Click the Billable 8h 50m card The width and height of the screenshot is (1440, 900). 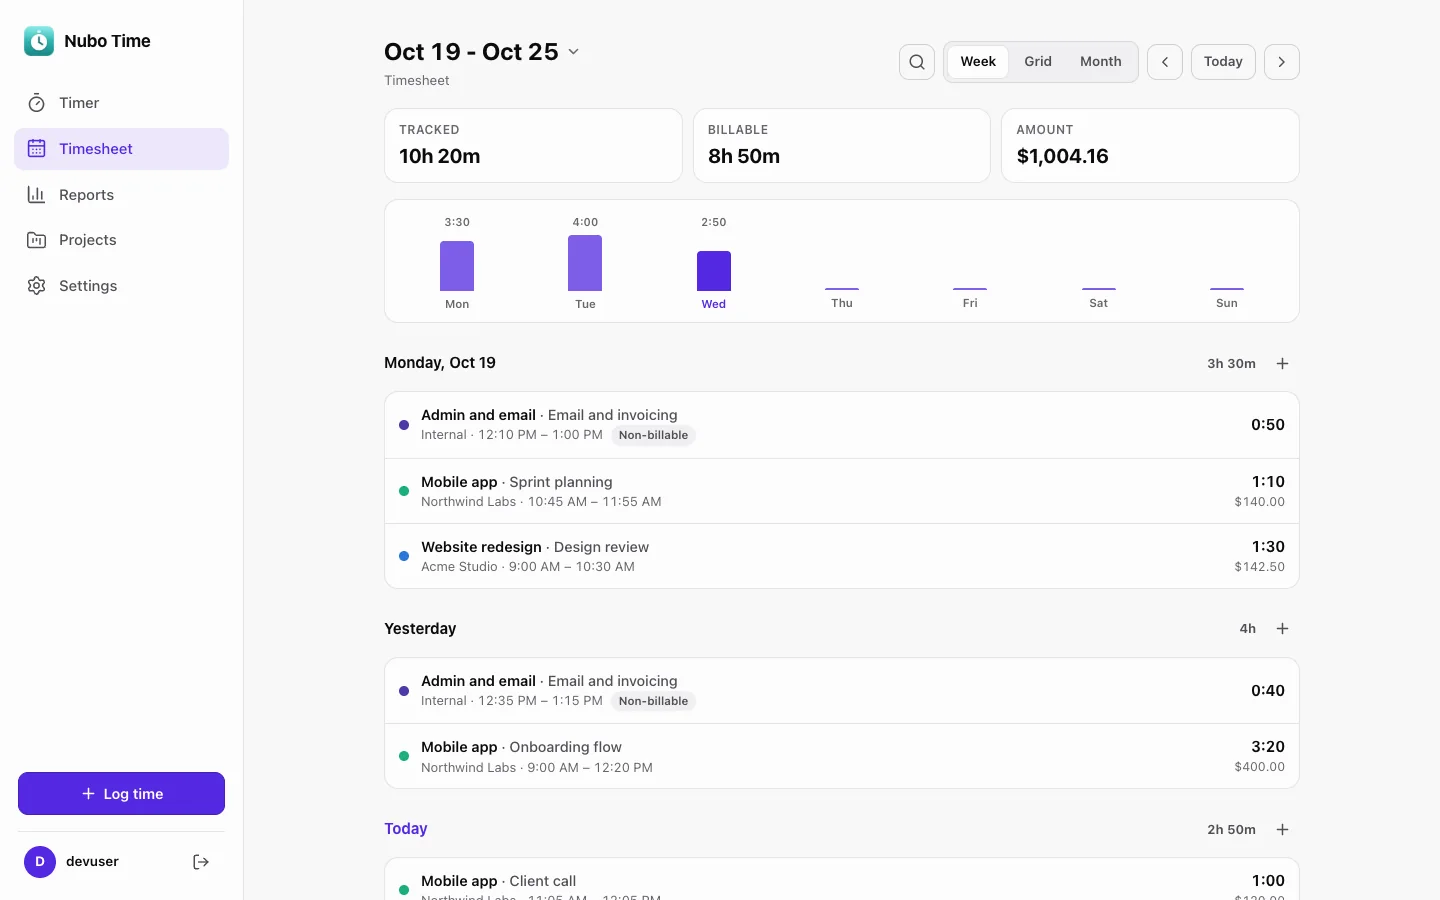(x=842, y=146)
